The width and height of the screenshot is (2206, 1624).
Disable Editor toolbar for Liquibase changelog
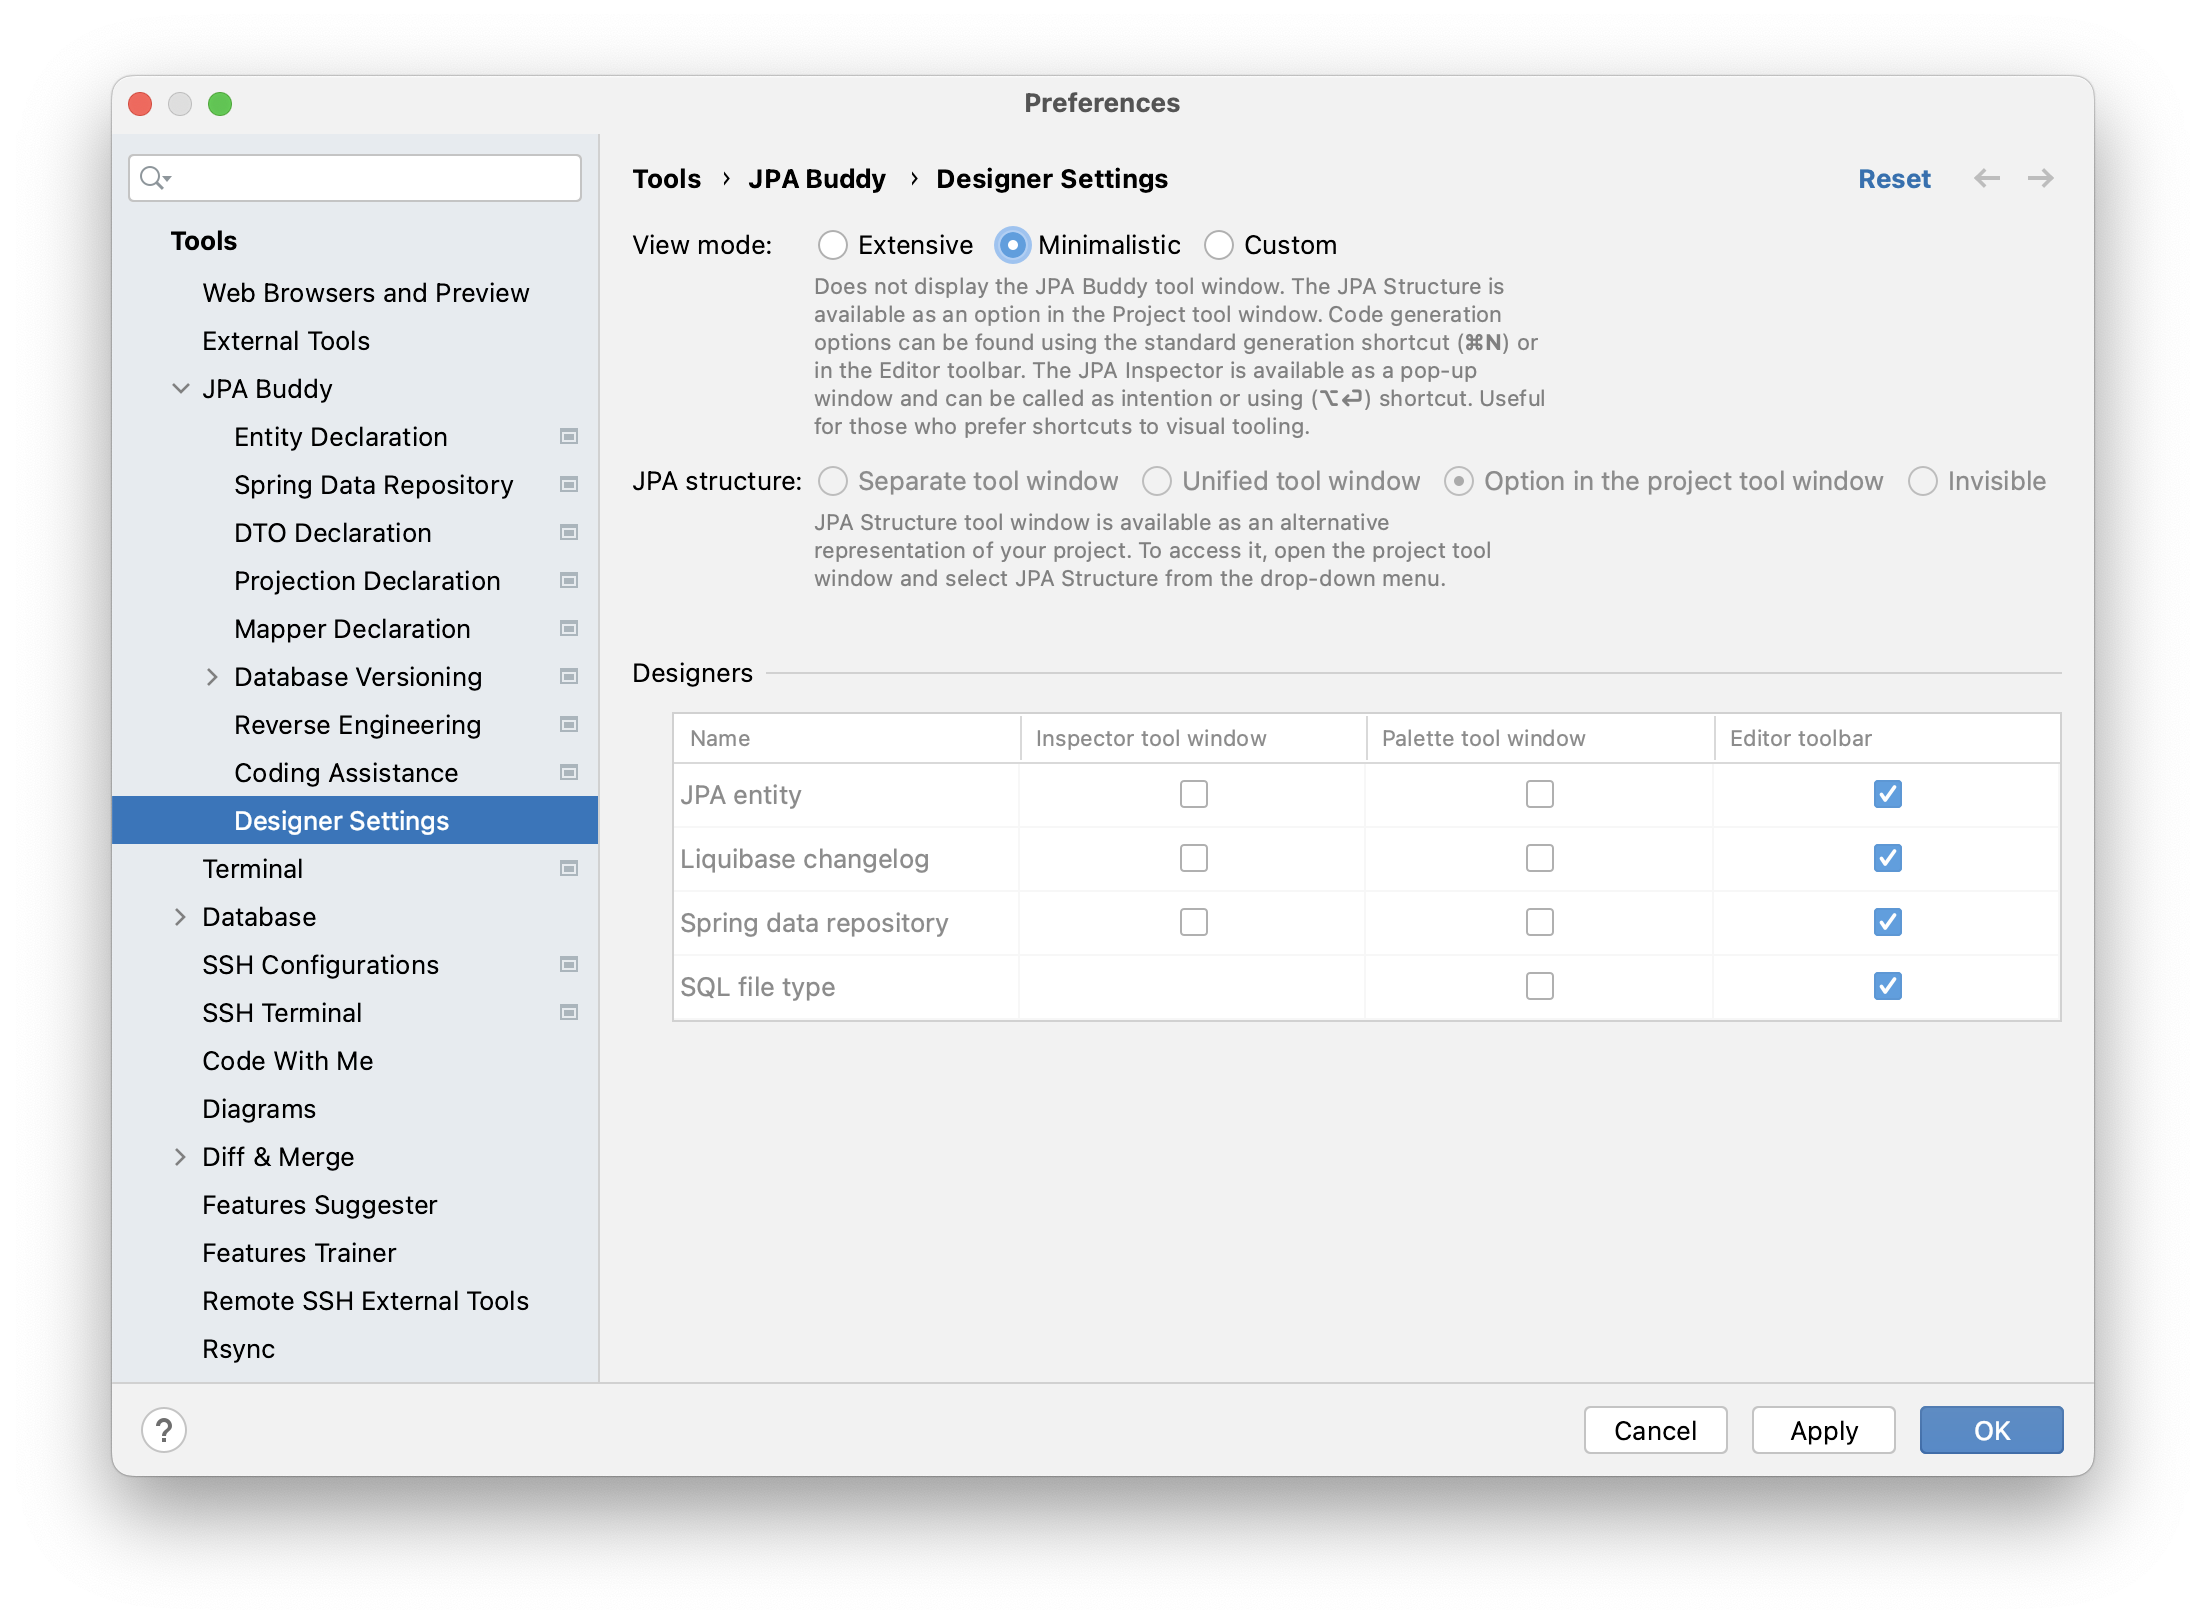point(1887,858)
